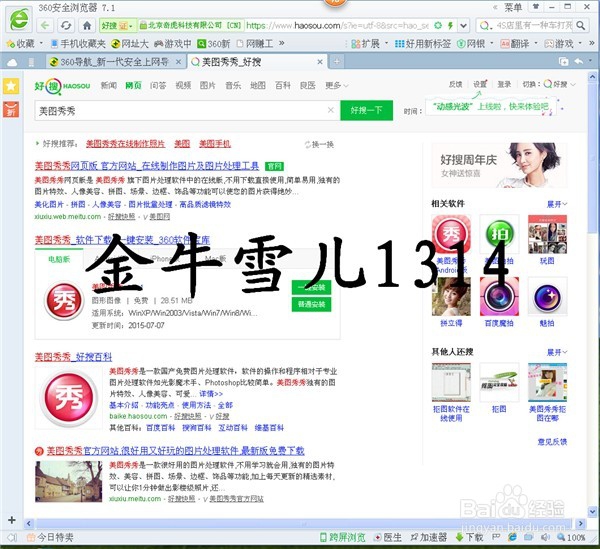Open 美图秀秀网页版 官方网站 result link
The height and width of the screenshot is (549, 600).
coord(147,166)
